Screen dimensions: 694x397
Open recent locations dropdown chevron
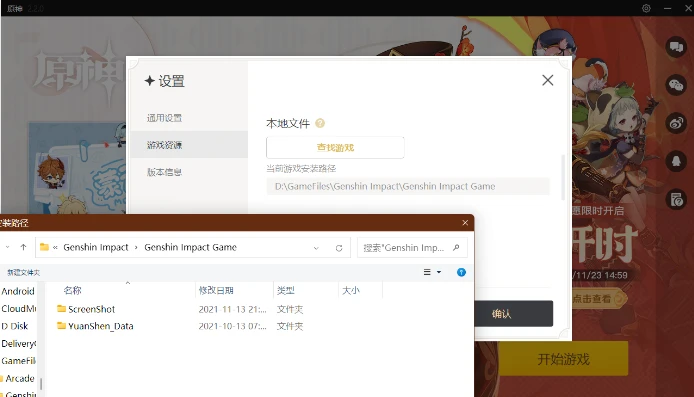coord(8,247)
